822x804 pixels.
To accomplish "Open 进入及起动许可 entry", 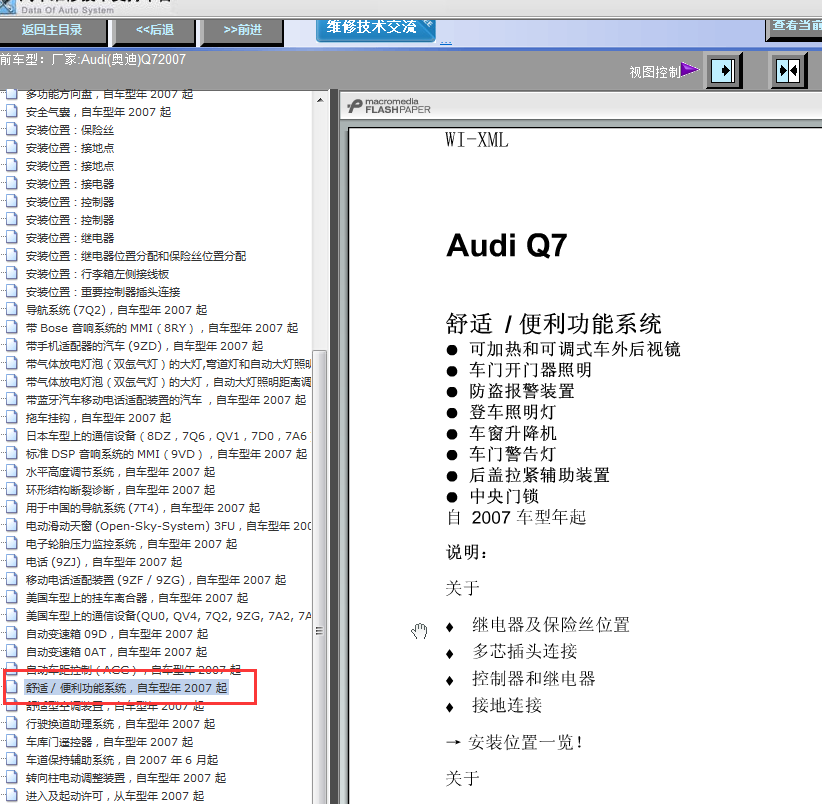I will (x=115, y=796).
